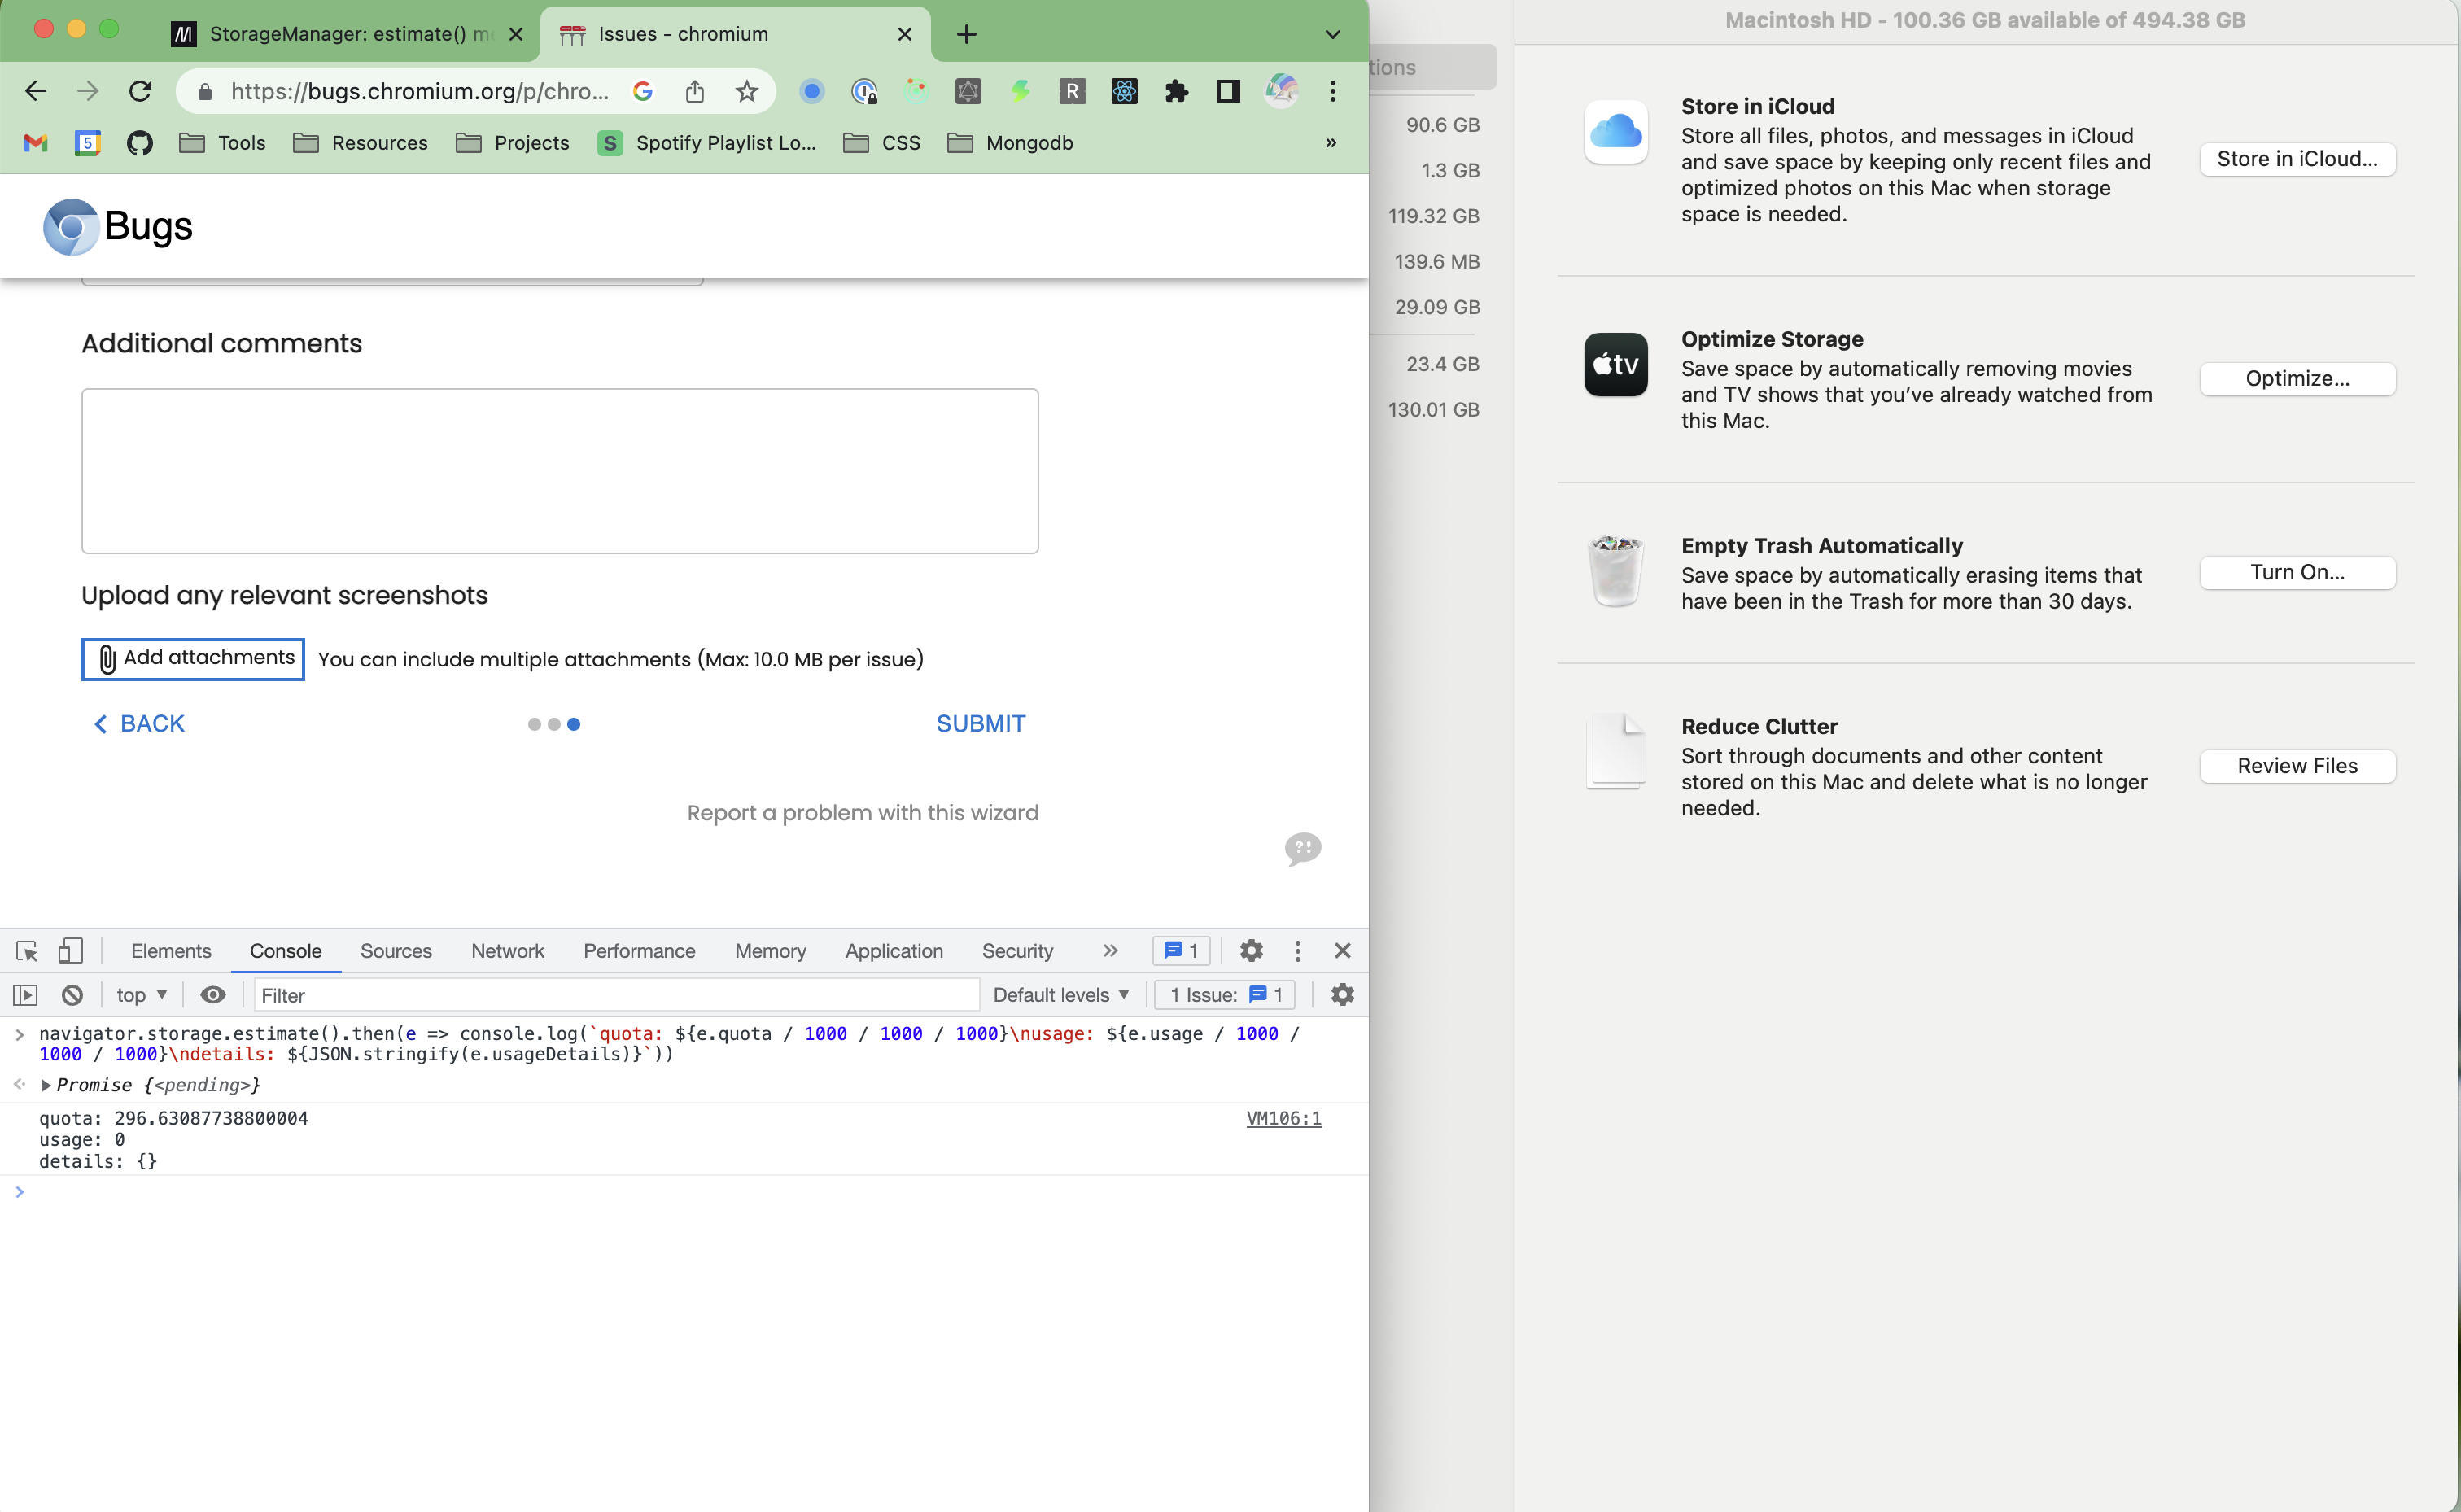Open the Projects bookmark folder
Image resolution: width=2461 pixels, height=1512 pixels.
point(512,143)
